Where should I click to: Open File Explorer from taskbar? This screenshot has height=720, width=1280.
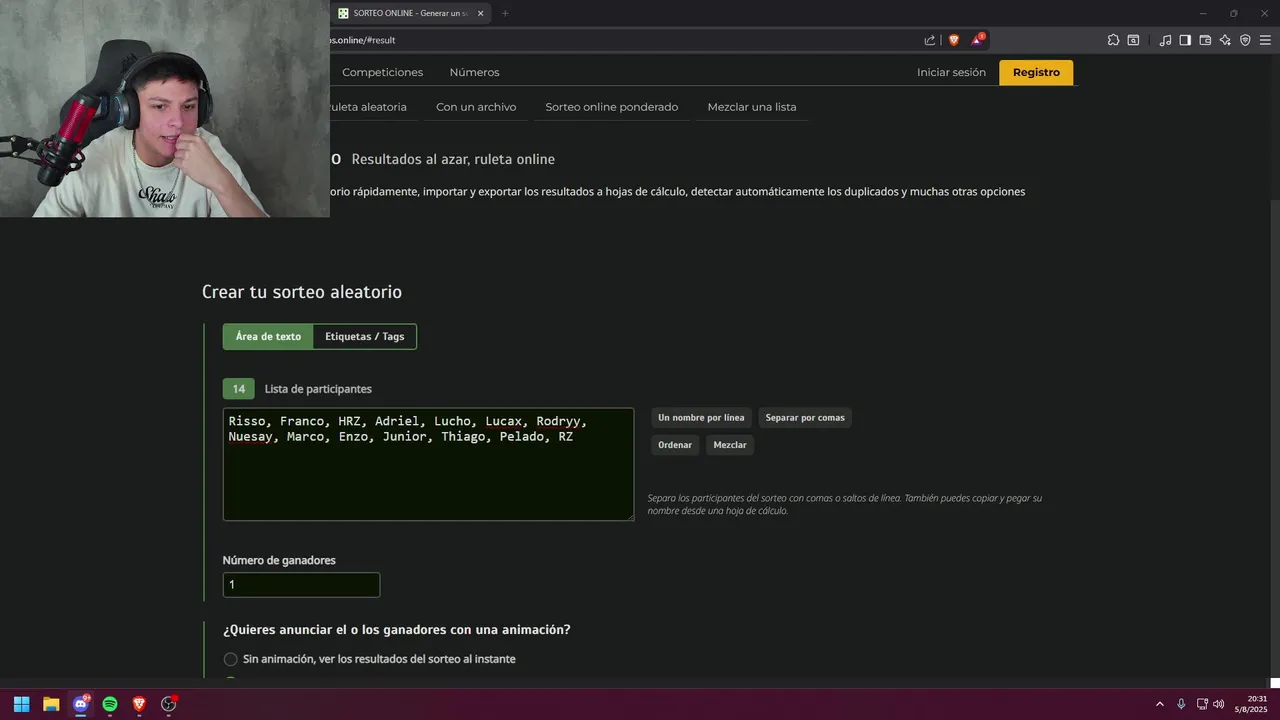51,704
